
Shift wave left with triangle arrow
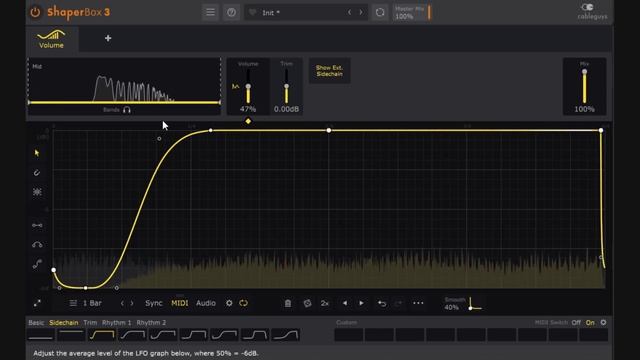(345, 303)
